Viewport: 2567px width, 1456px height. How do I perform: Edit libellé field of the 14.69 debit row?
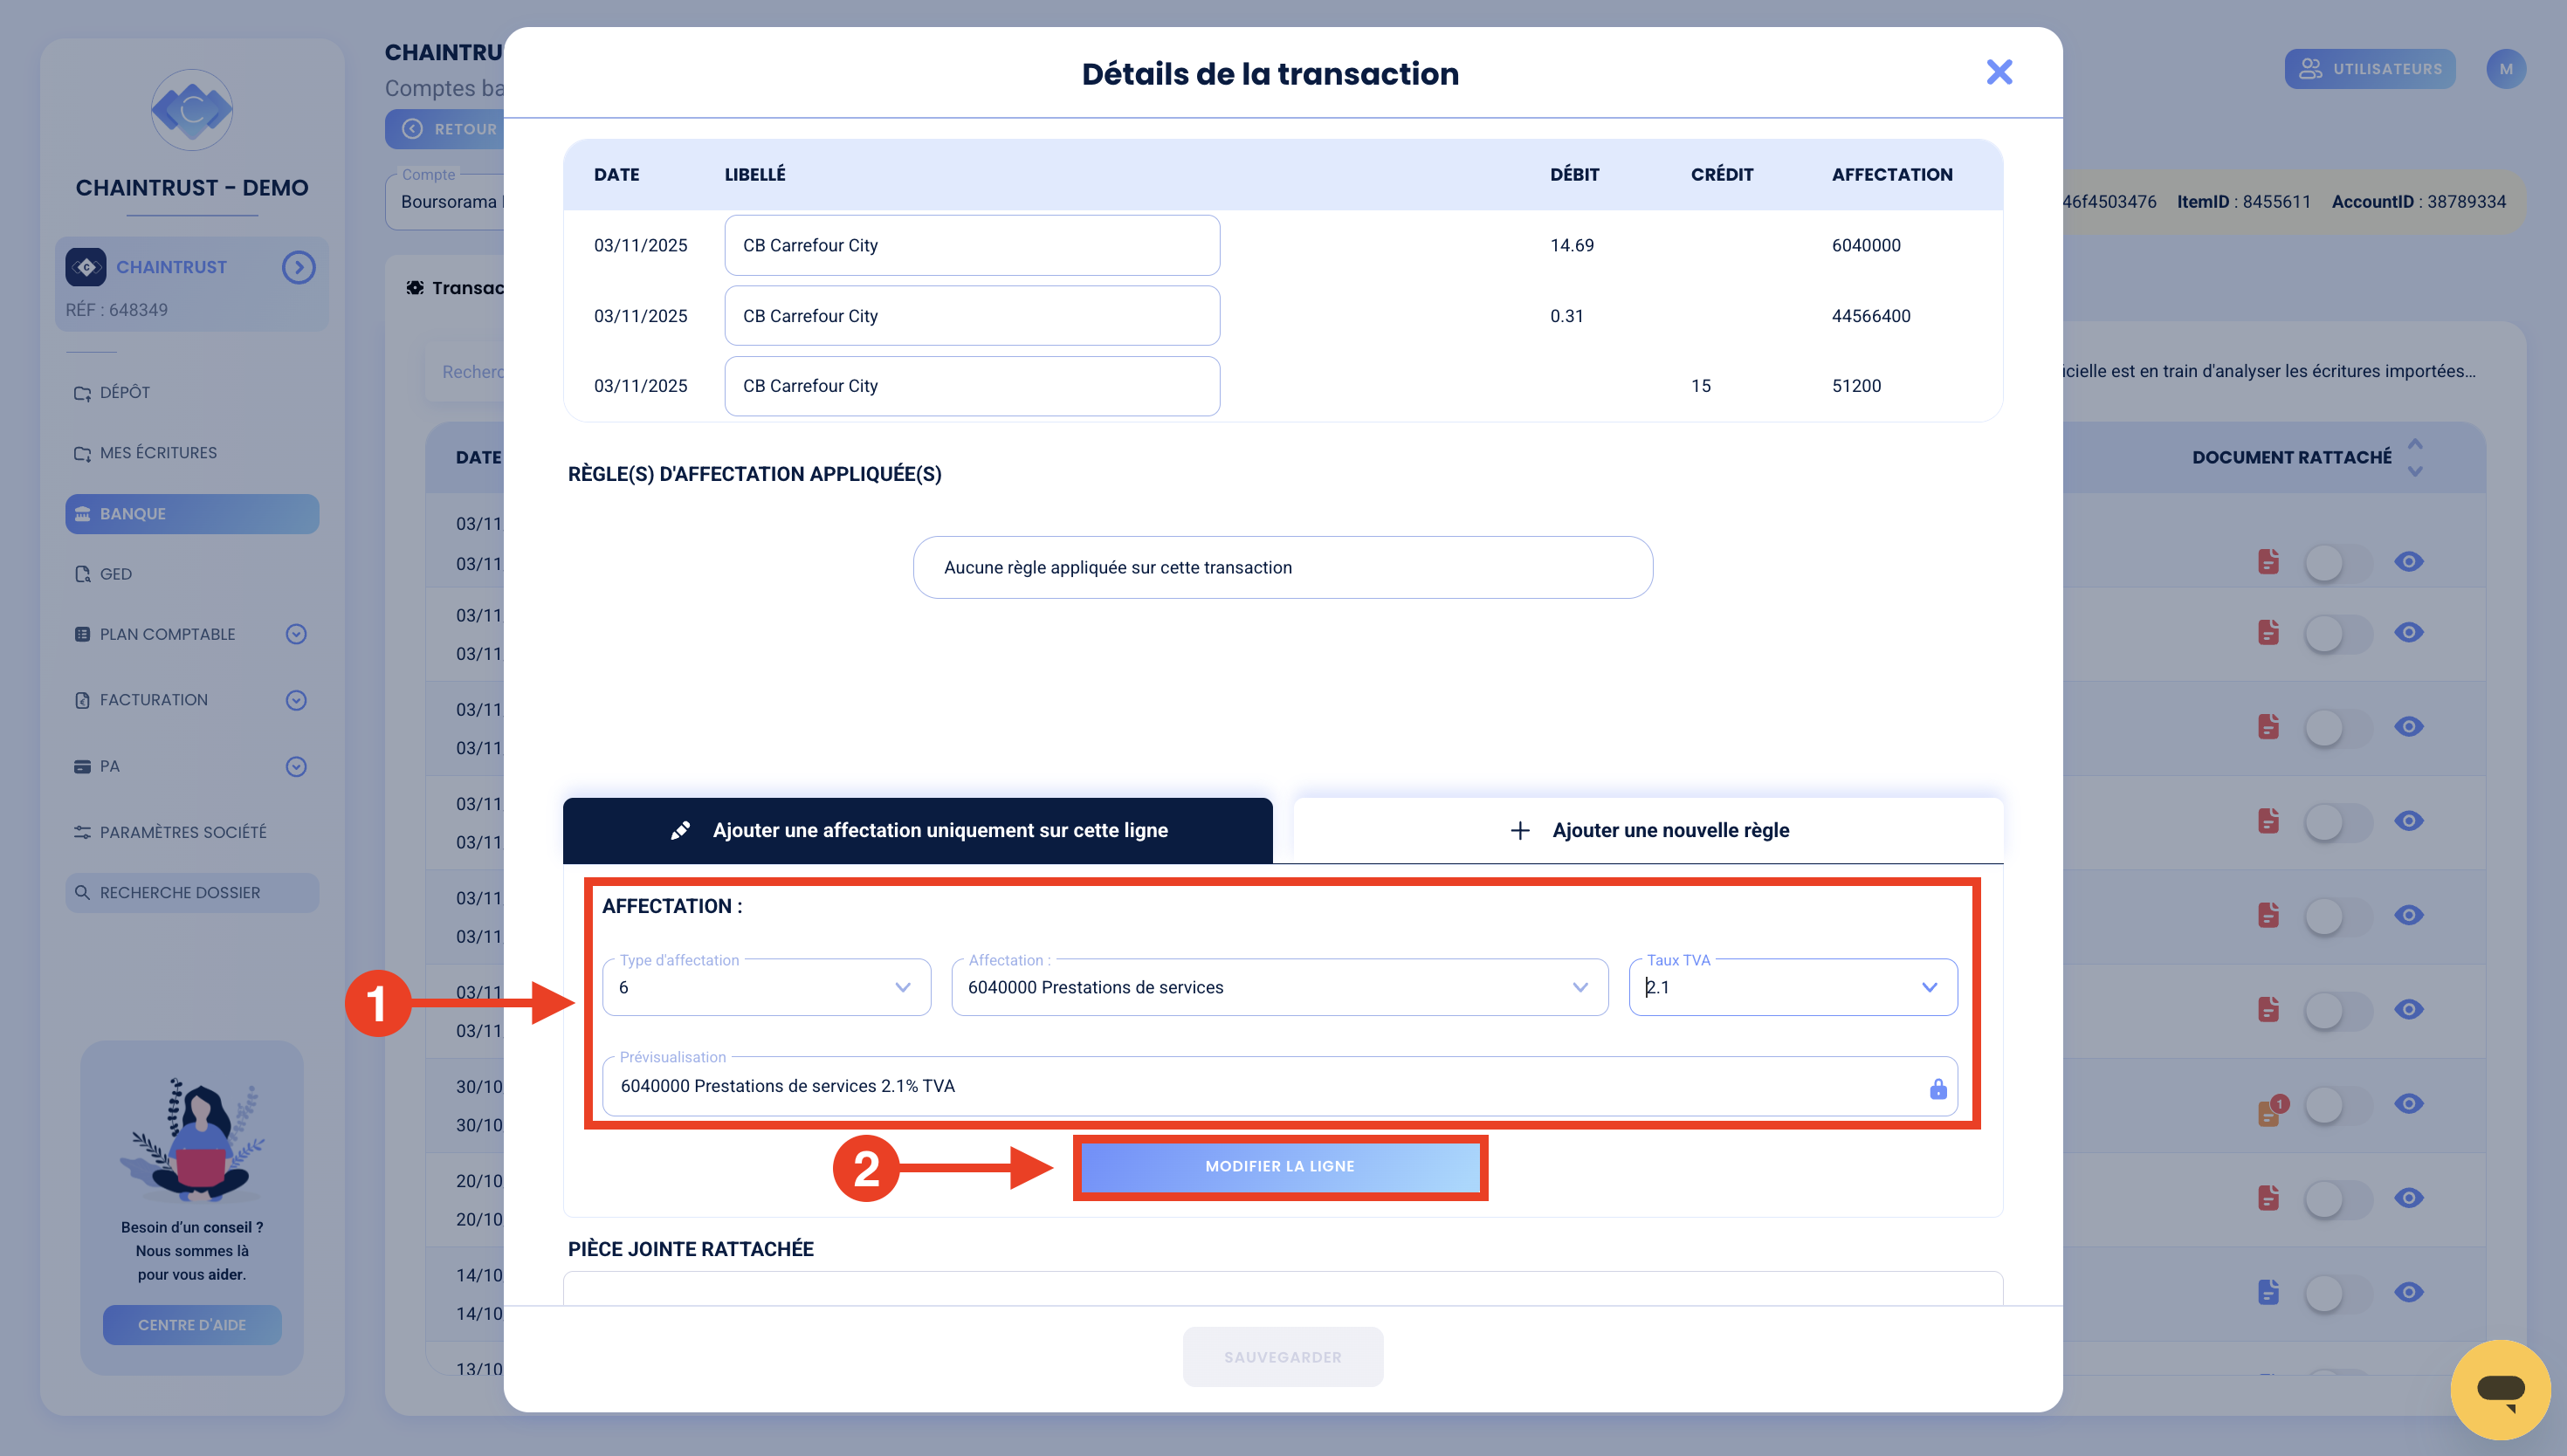[972, 245]
